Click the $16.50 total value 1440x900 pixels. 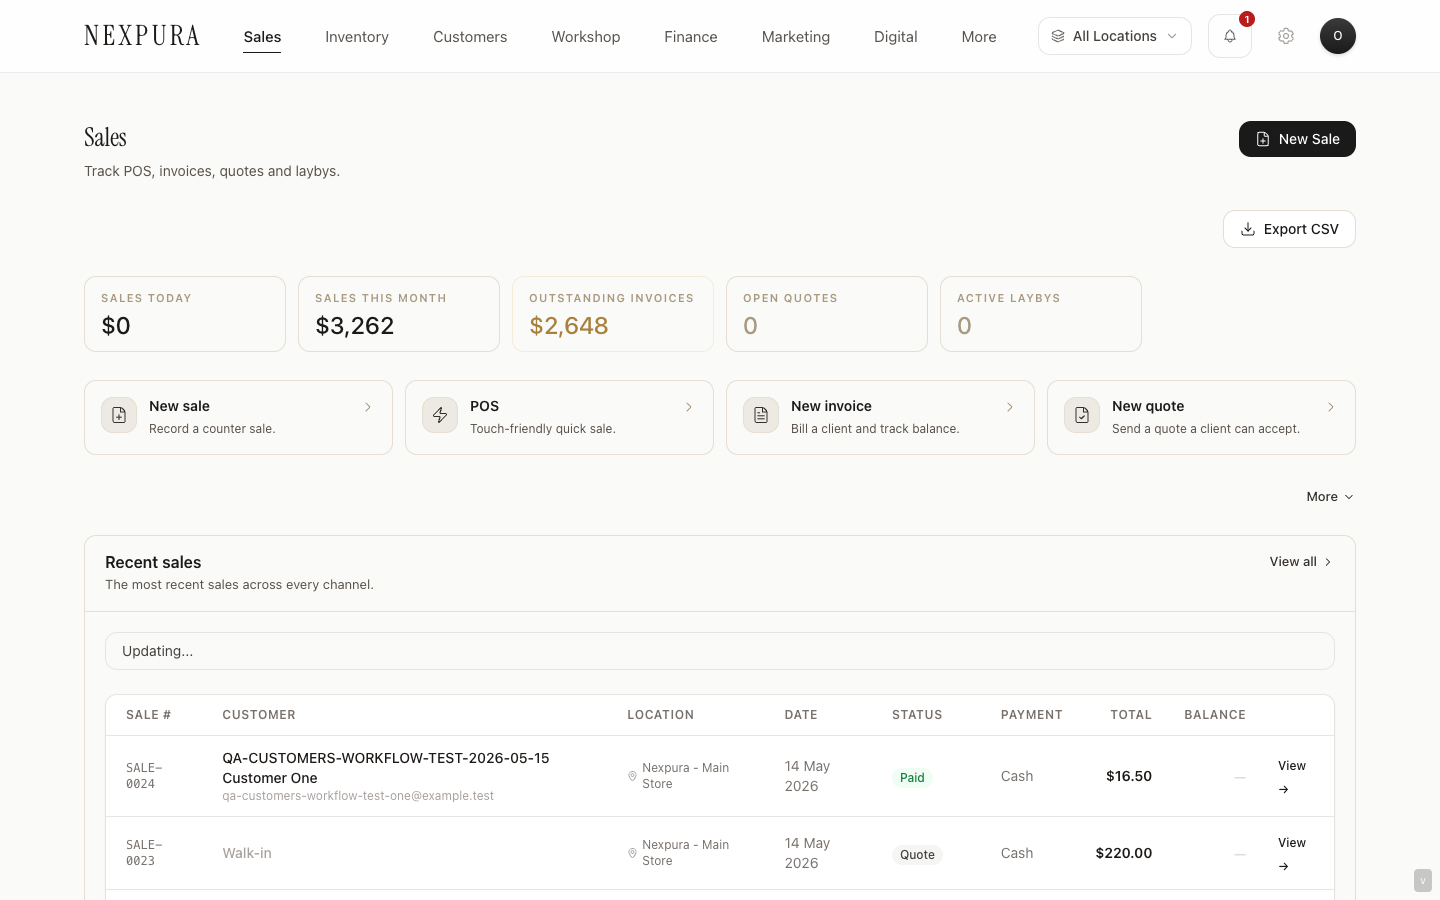pos(1129,776)
